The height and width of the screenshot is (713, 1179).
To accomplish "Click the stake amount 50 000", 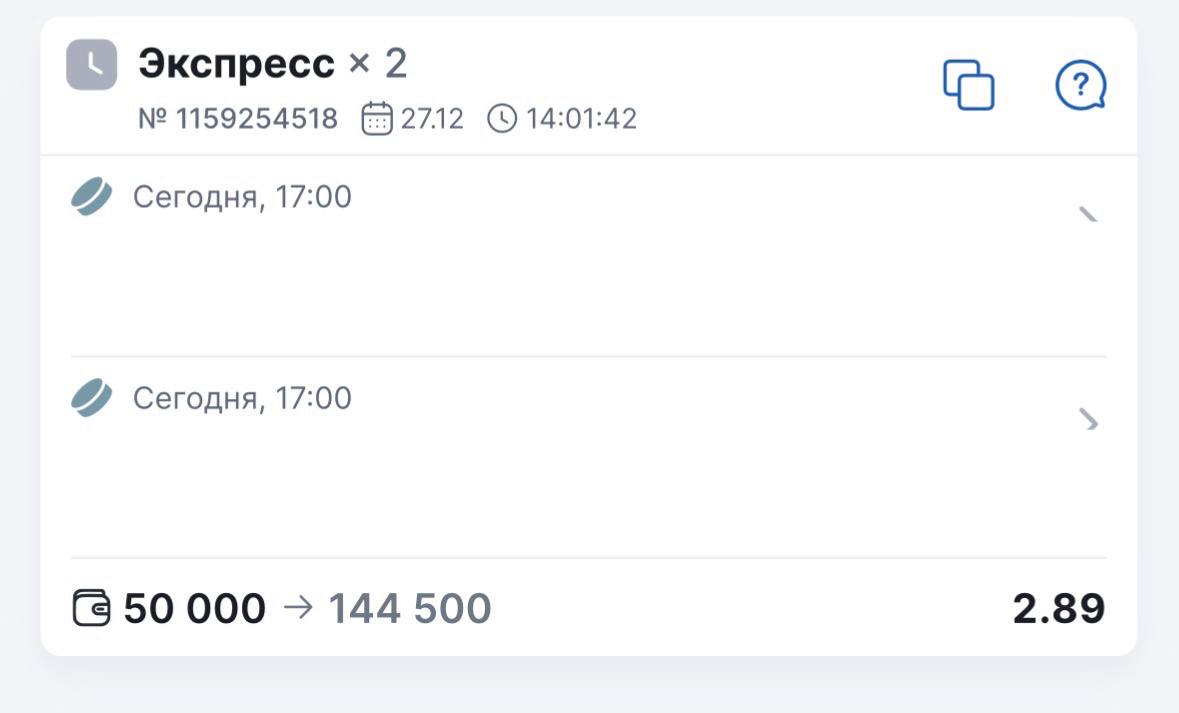I will pyautogui.click(x=195, y=608).
